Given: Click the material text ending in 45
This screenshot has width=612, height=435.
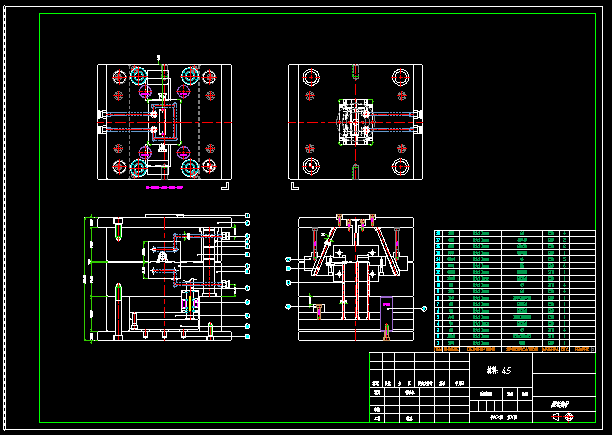Looking at the screenshot, I should [499, 370].
